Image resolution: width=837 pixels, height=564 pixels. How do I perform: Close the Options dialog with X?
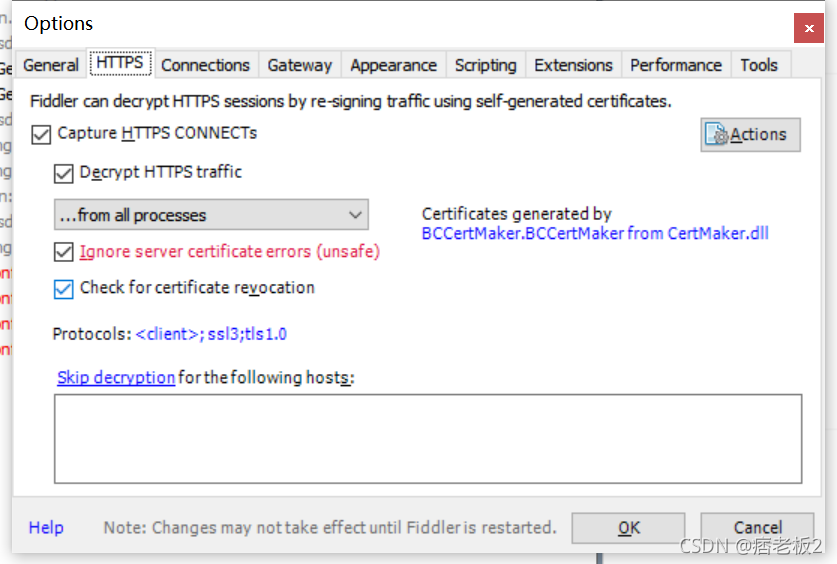click(809, 28)
